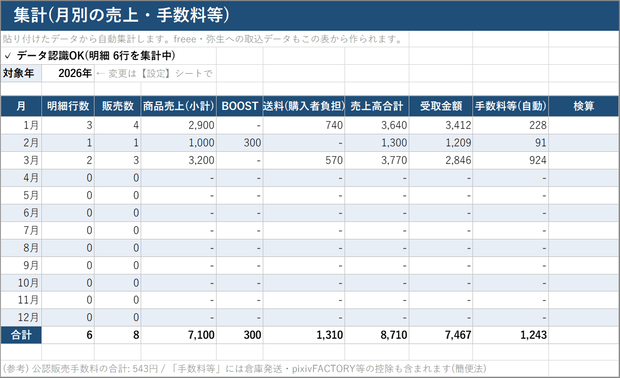Click the 手数料等(自動) column header
This screenshot has width=620, height=378.
pyautogui.click(x=510, y=106)
